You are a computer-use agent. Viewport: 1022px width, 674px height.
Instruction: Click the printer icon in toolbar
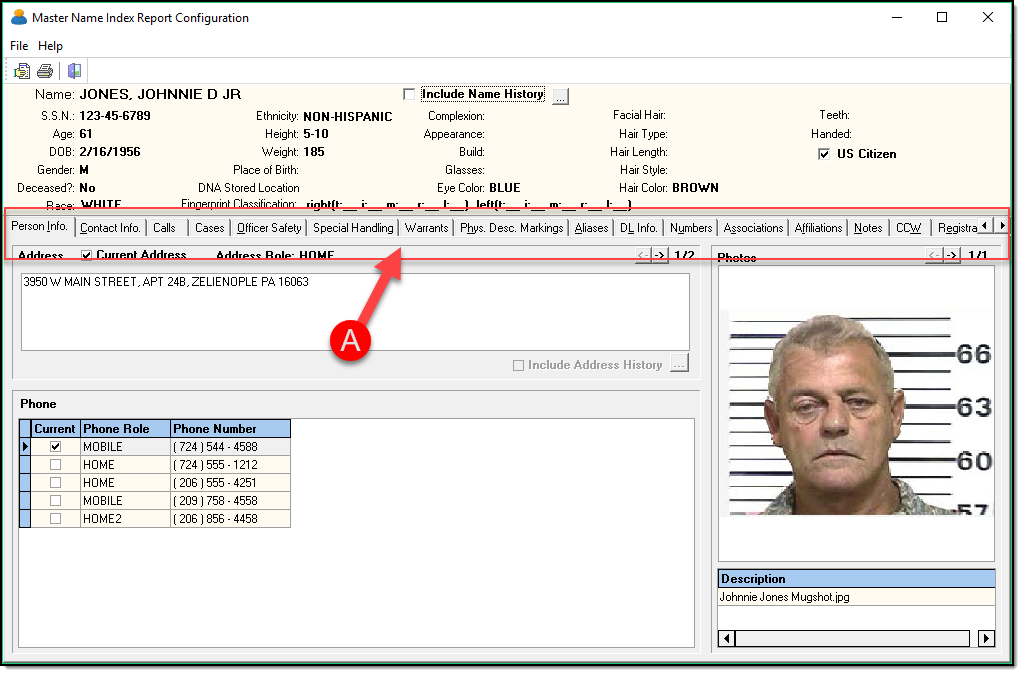(x=45, y=71)
